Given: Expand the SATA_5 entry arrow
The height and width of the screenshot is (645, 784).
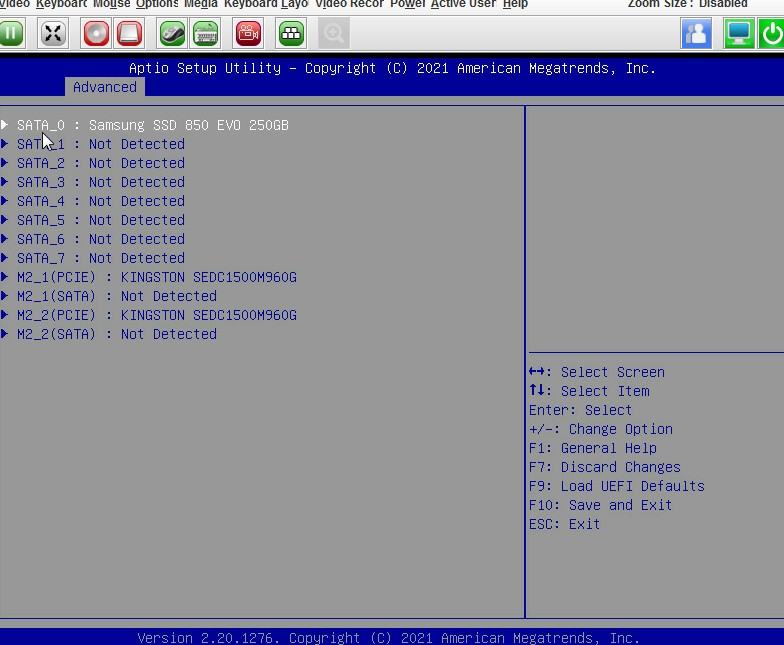Looking at the screenshot, I should pos(4,220).
